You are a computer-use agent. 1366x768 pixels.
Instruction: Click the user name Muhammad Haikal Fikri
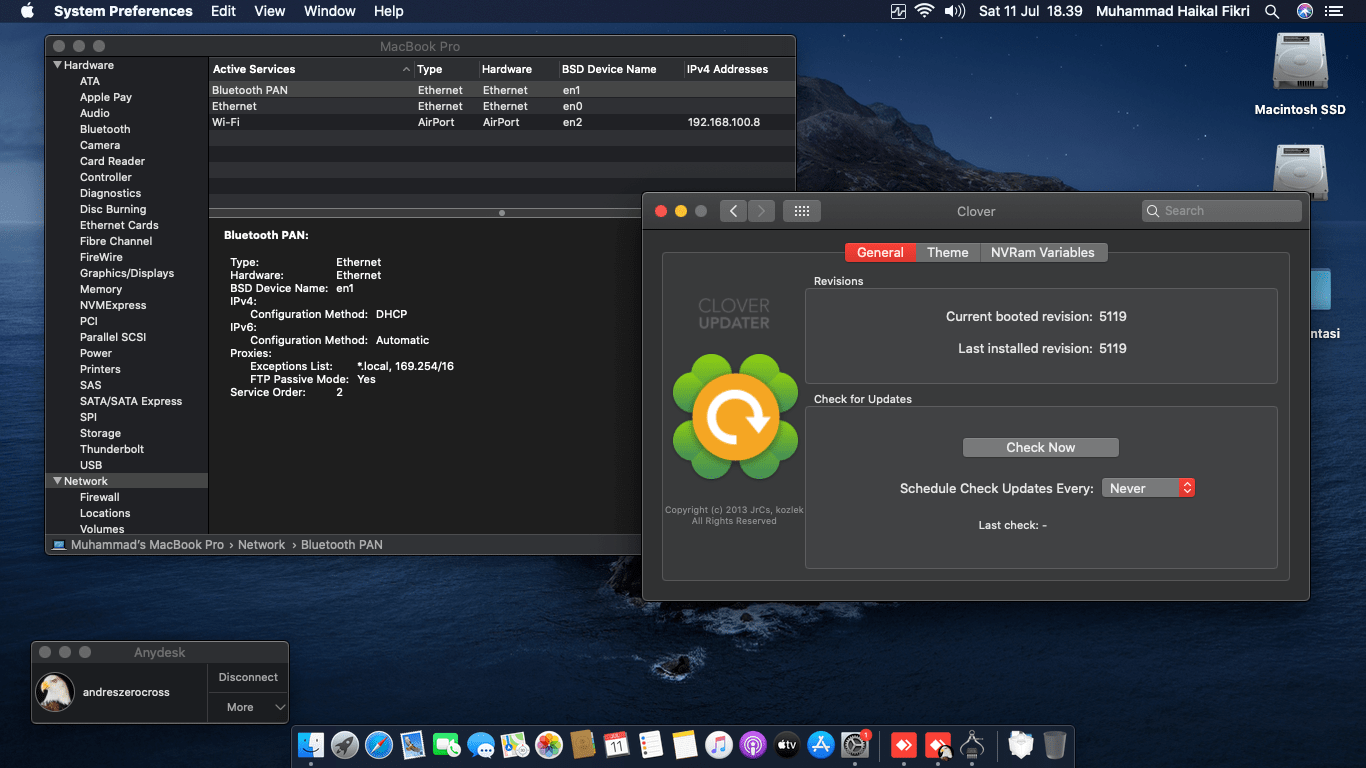(1173, 11)
